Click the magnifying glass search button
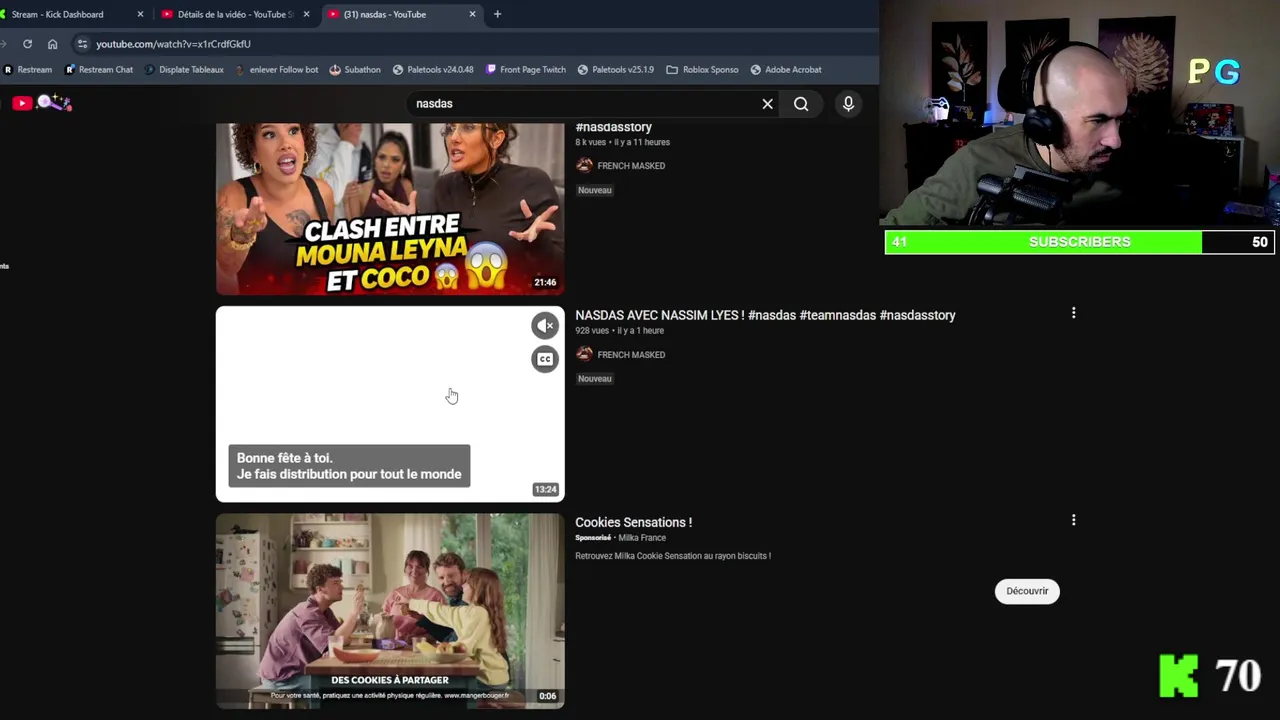The width and height of the screenshot is (1280, 720). click(801, 104)
